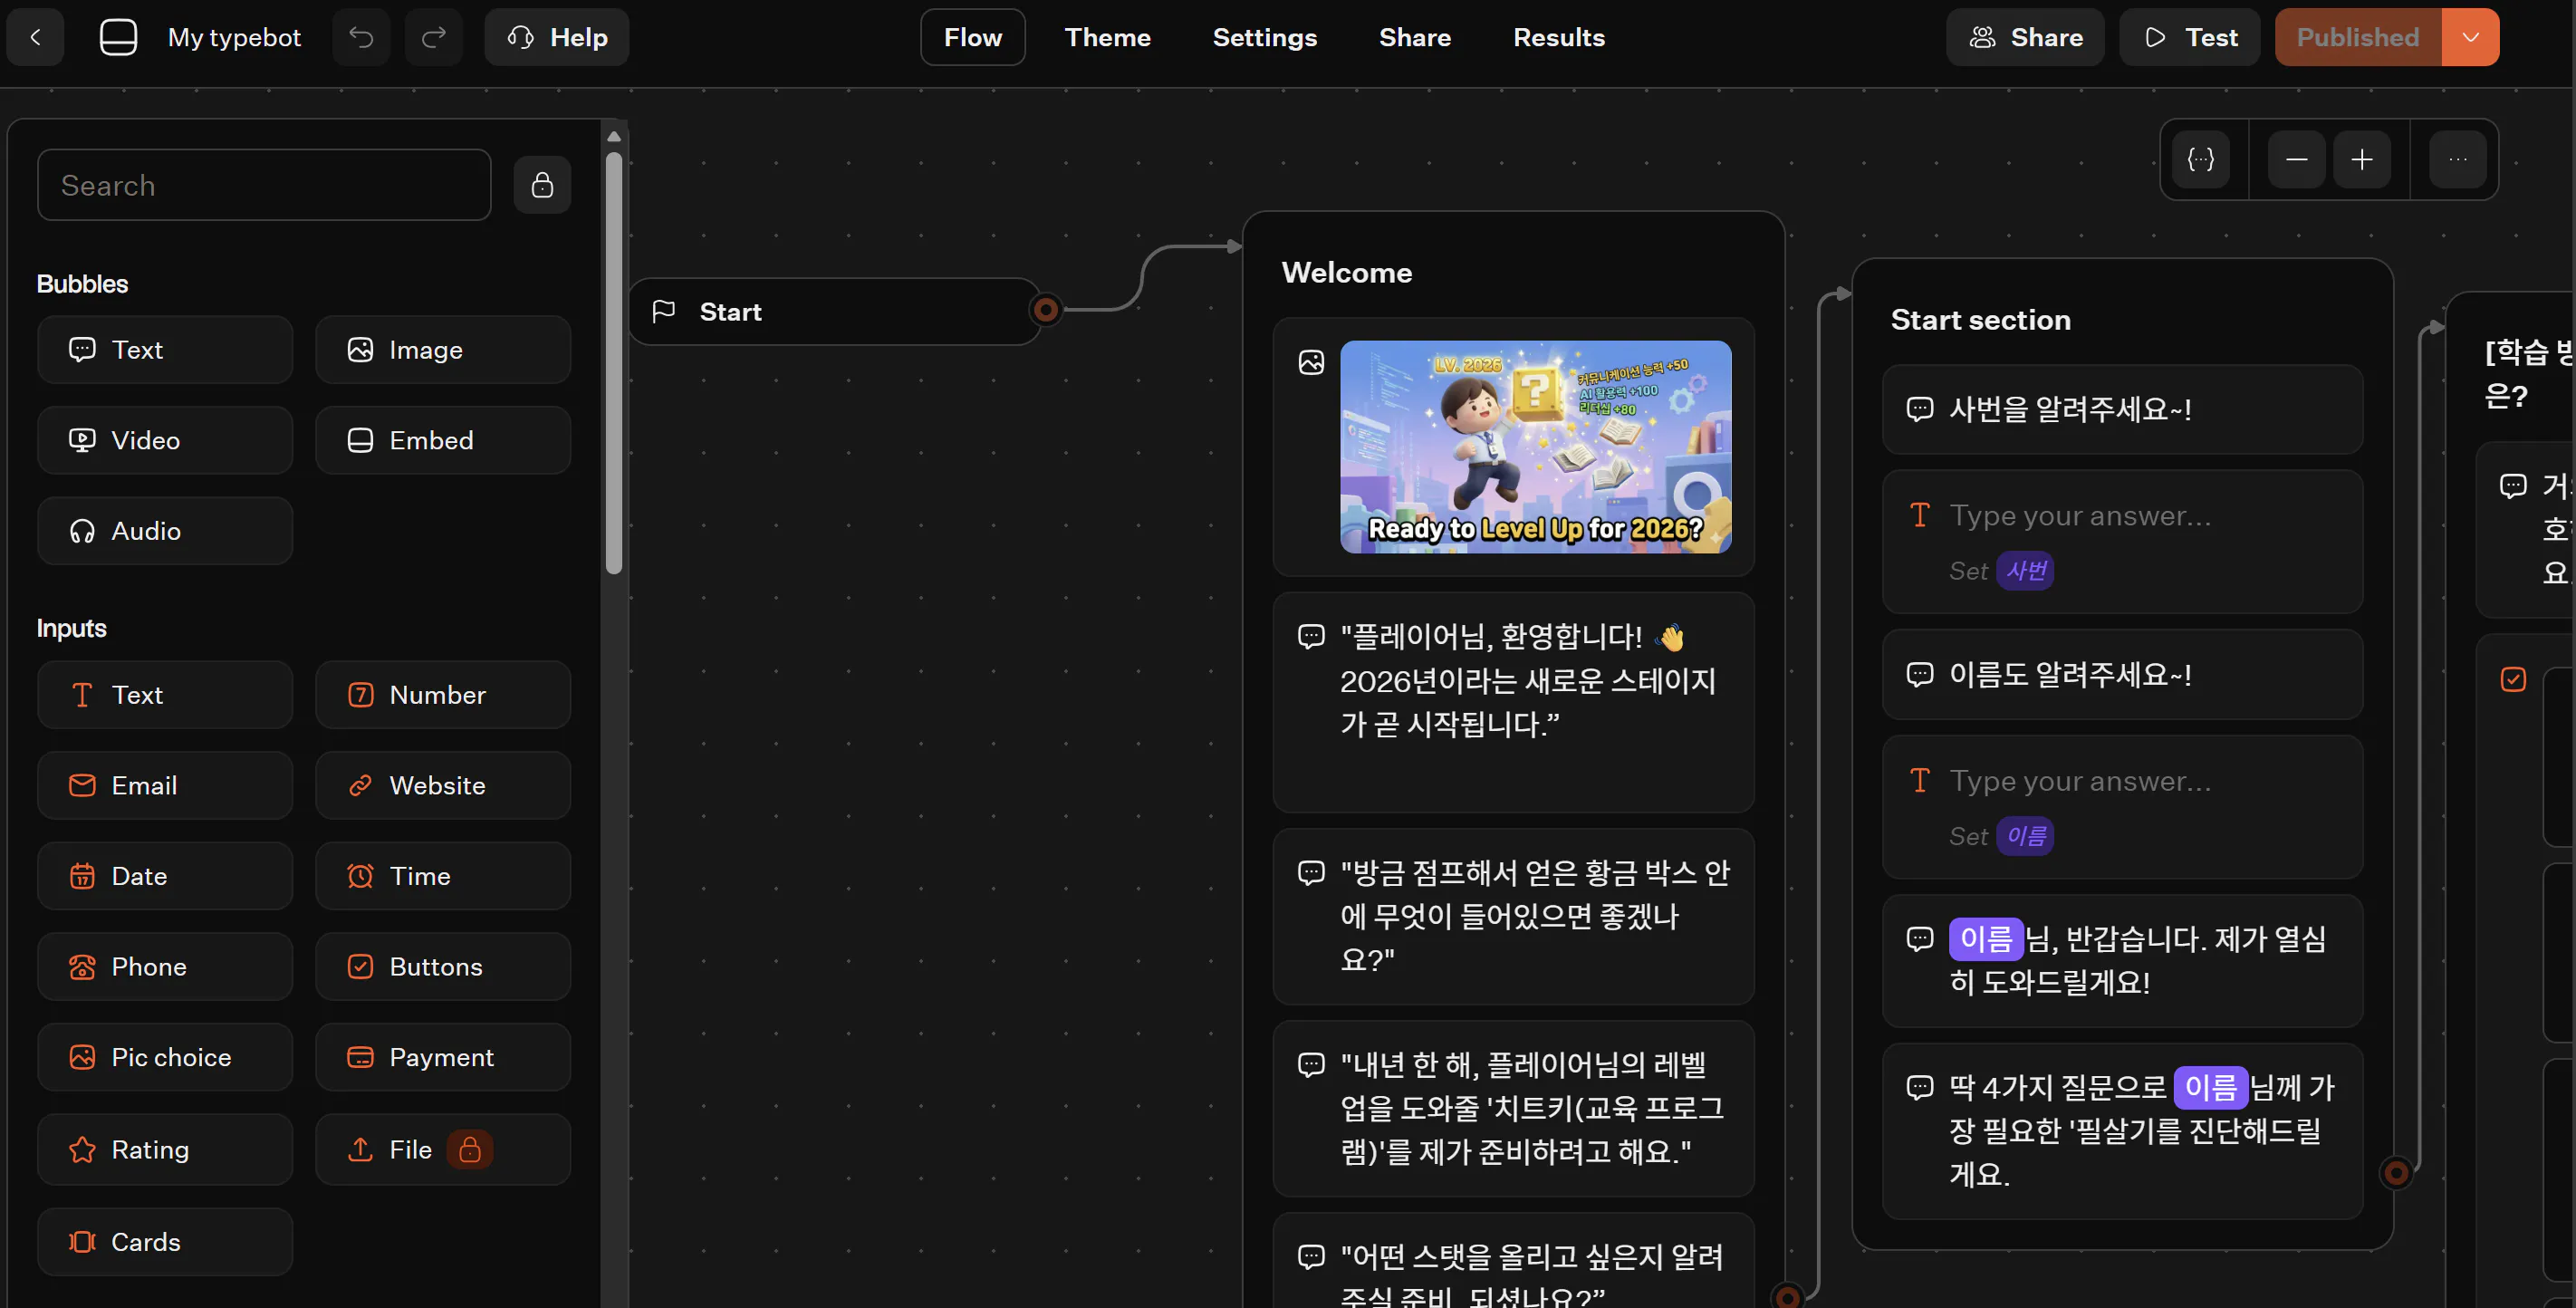Go back with the left chevron arrow
Image resolution: width=2576 pixels, height=1308 pixels.
tap(35, 37)
